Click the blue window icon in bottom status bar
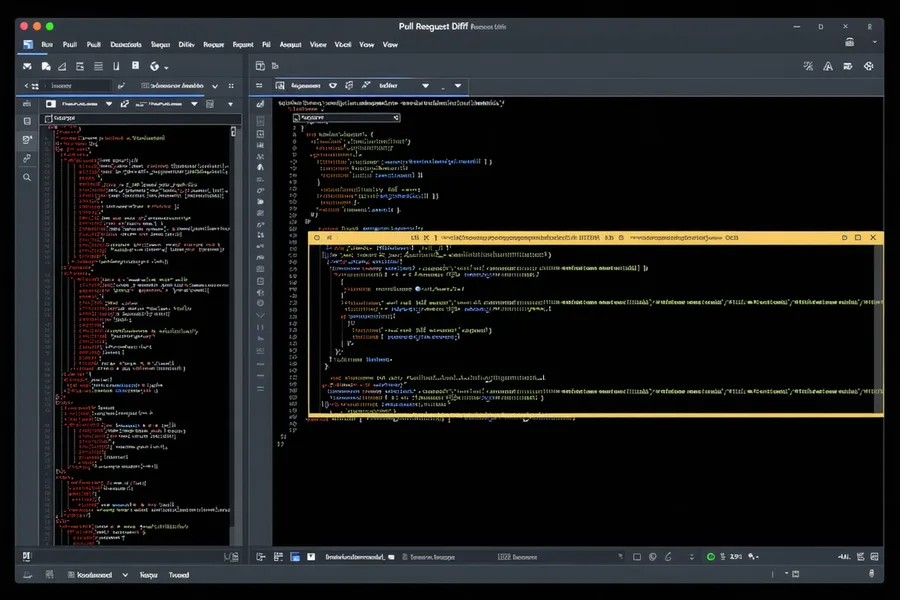Screen dimensions: 900x600 [x=295, y=557]
